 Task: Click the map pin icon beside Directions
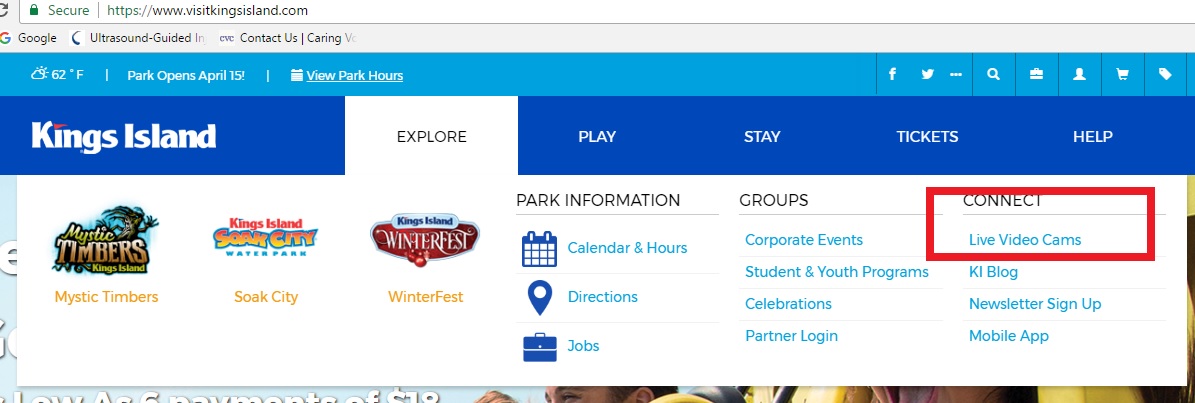pos(540,298)
